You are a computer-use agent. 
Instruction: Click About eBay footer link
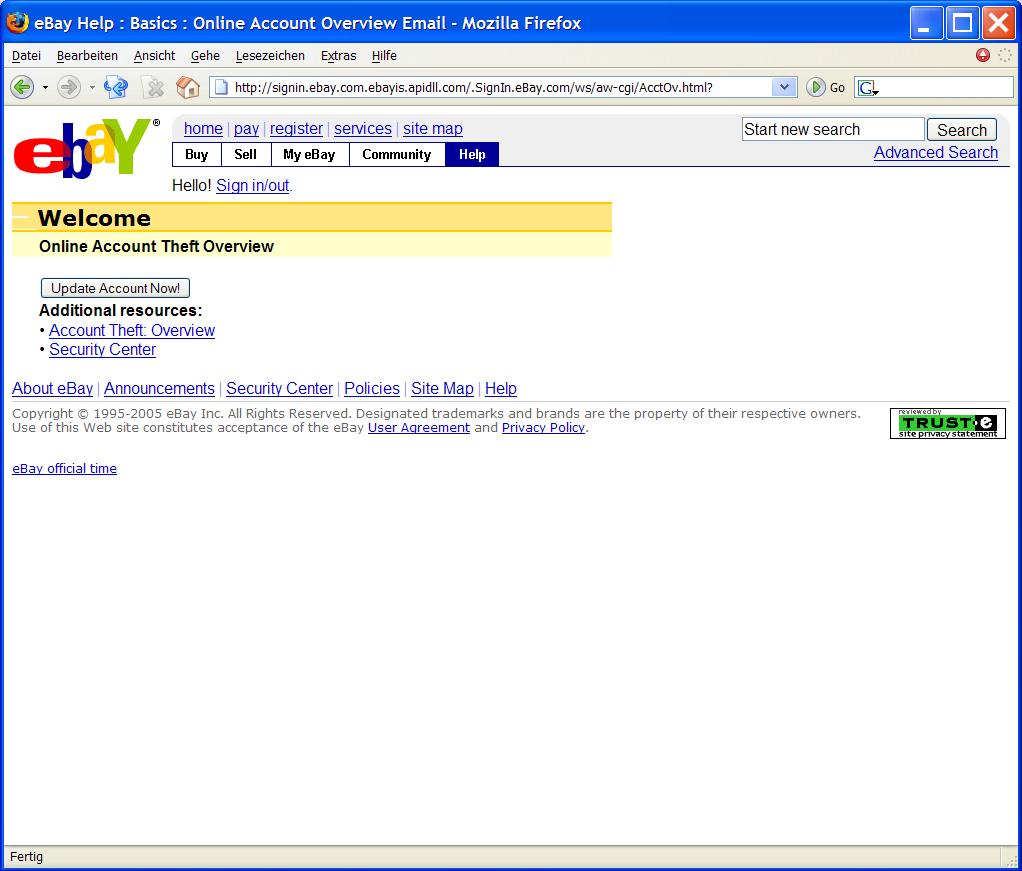53,389
